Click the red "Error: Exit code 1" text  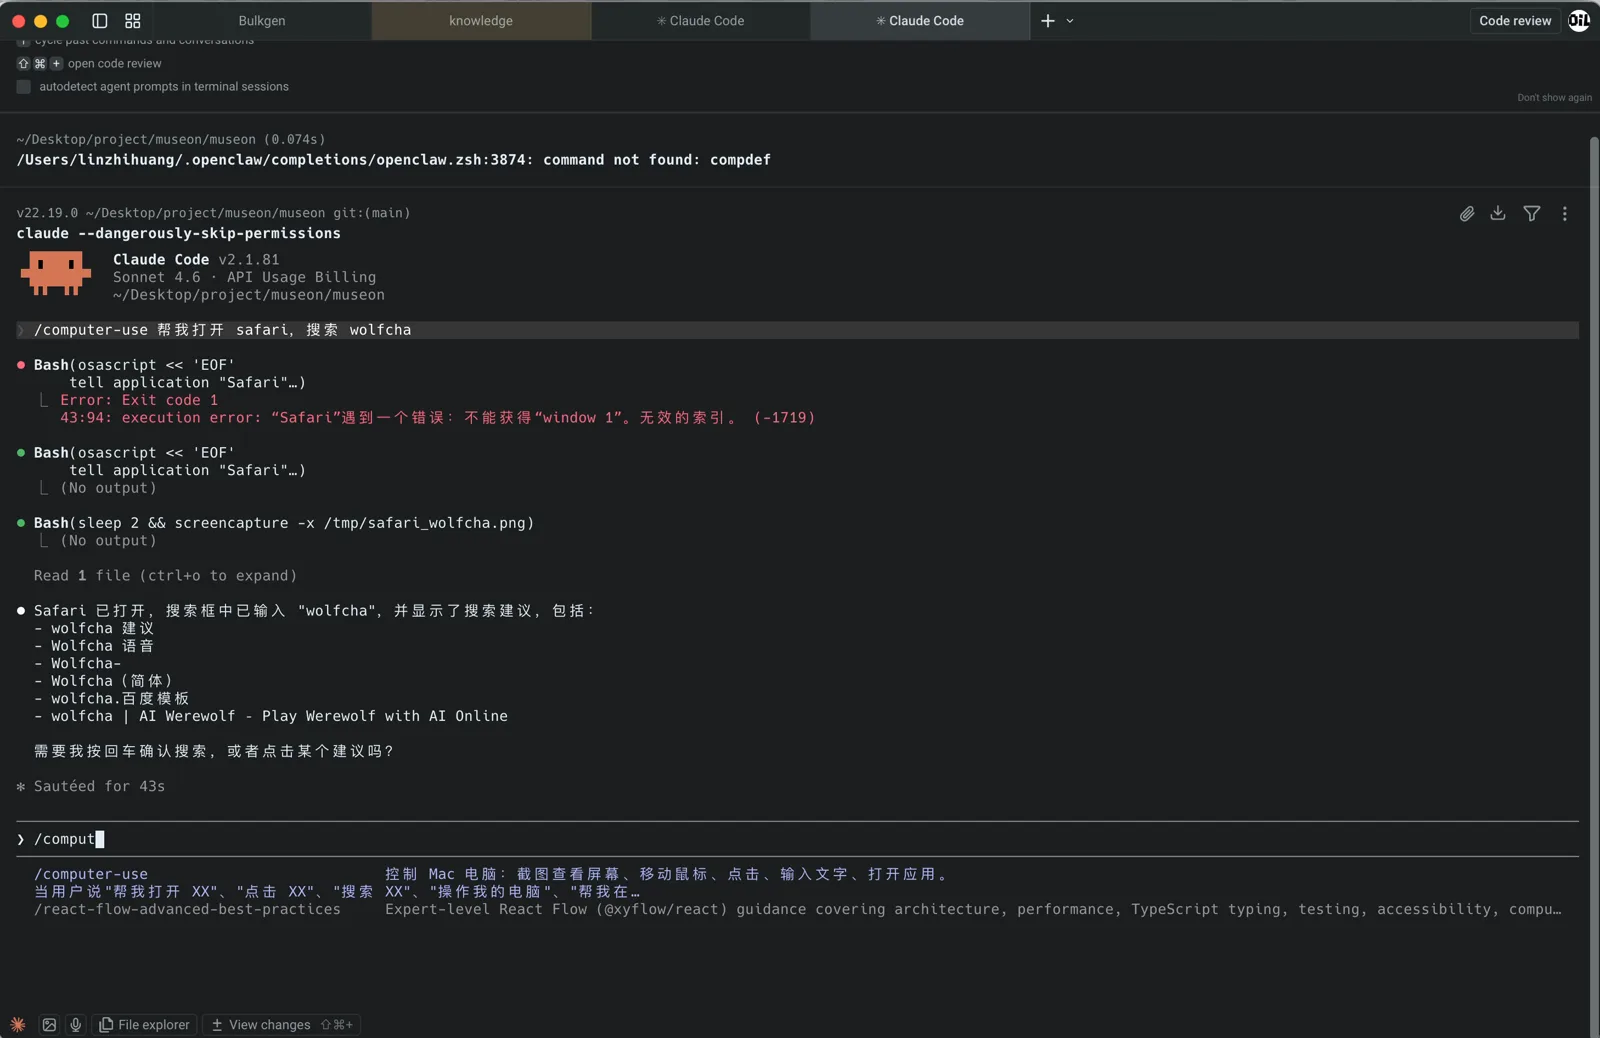click(139, 400)
